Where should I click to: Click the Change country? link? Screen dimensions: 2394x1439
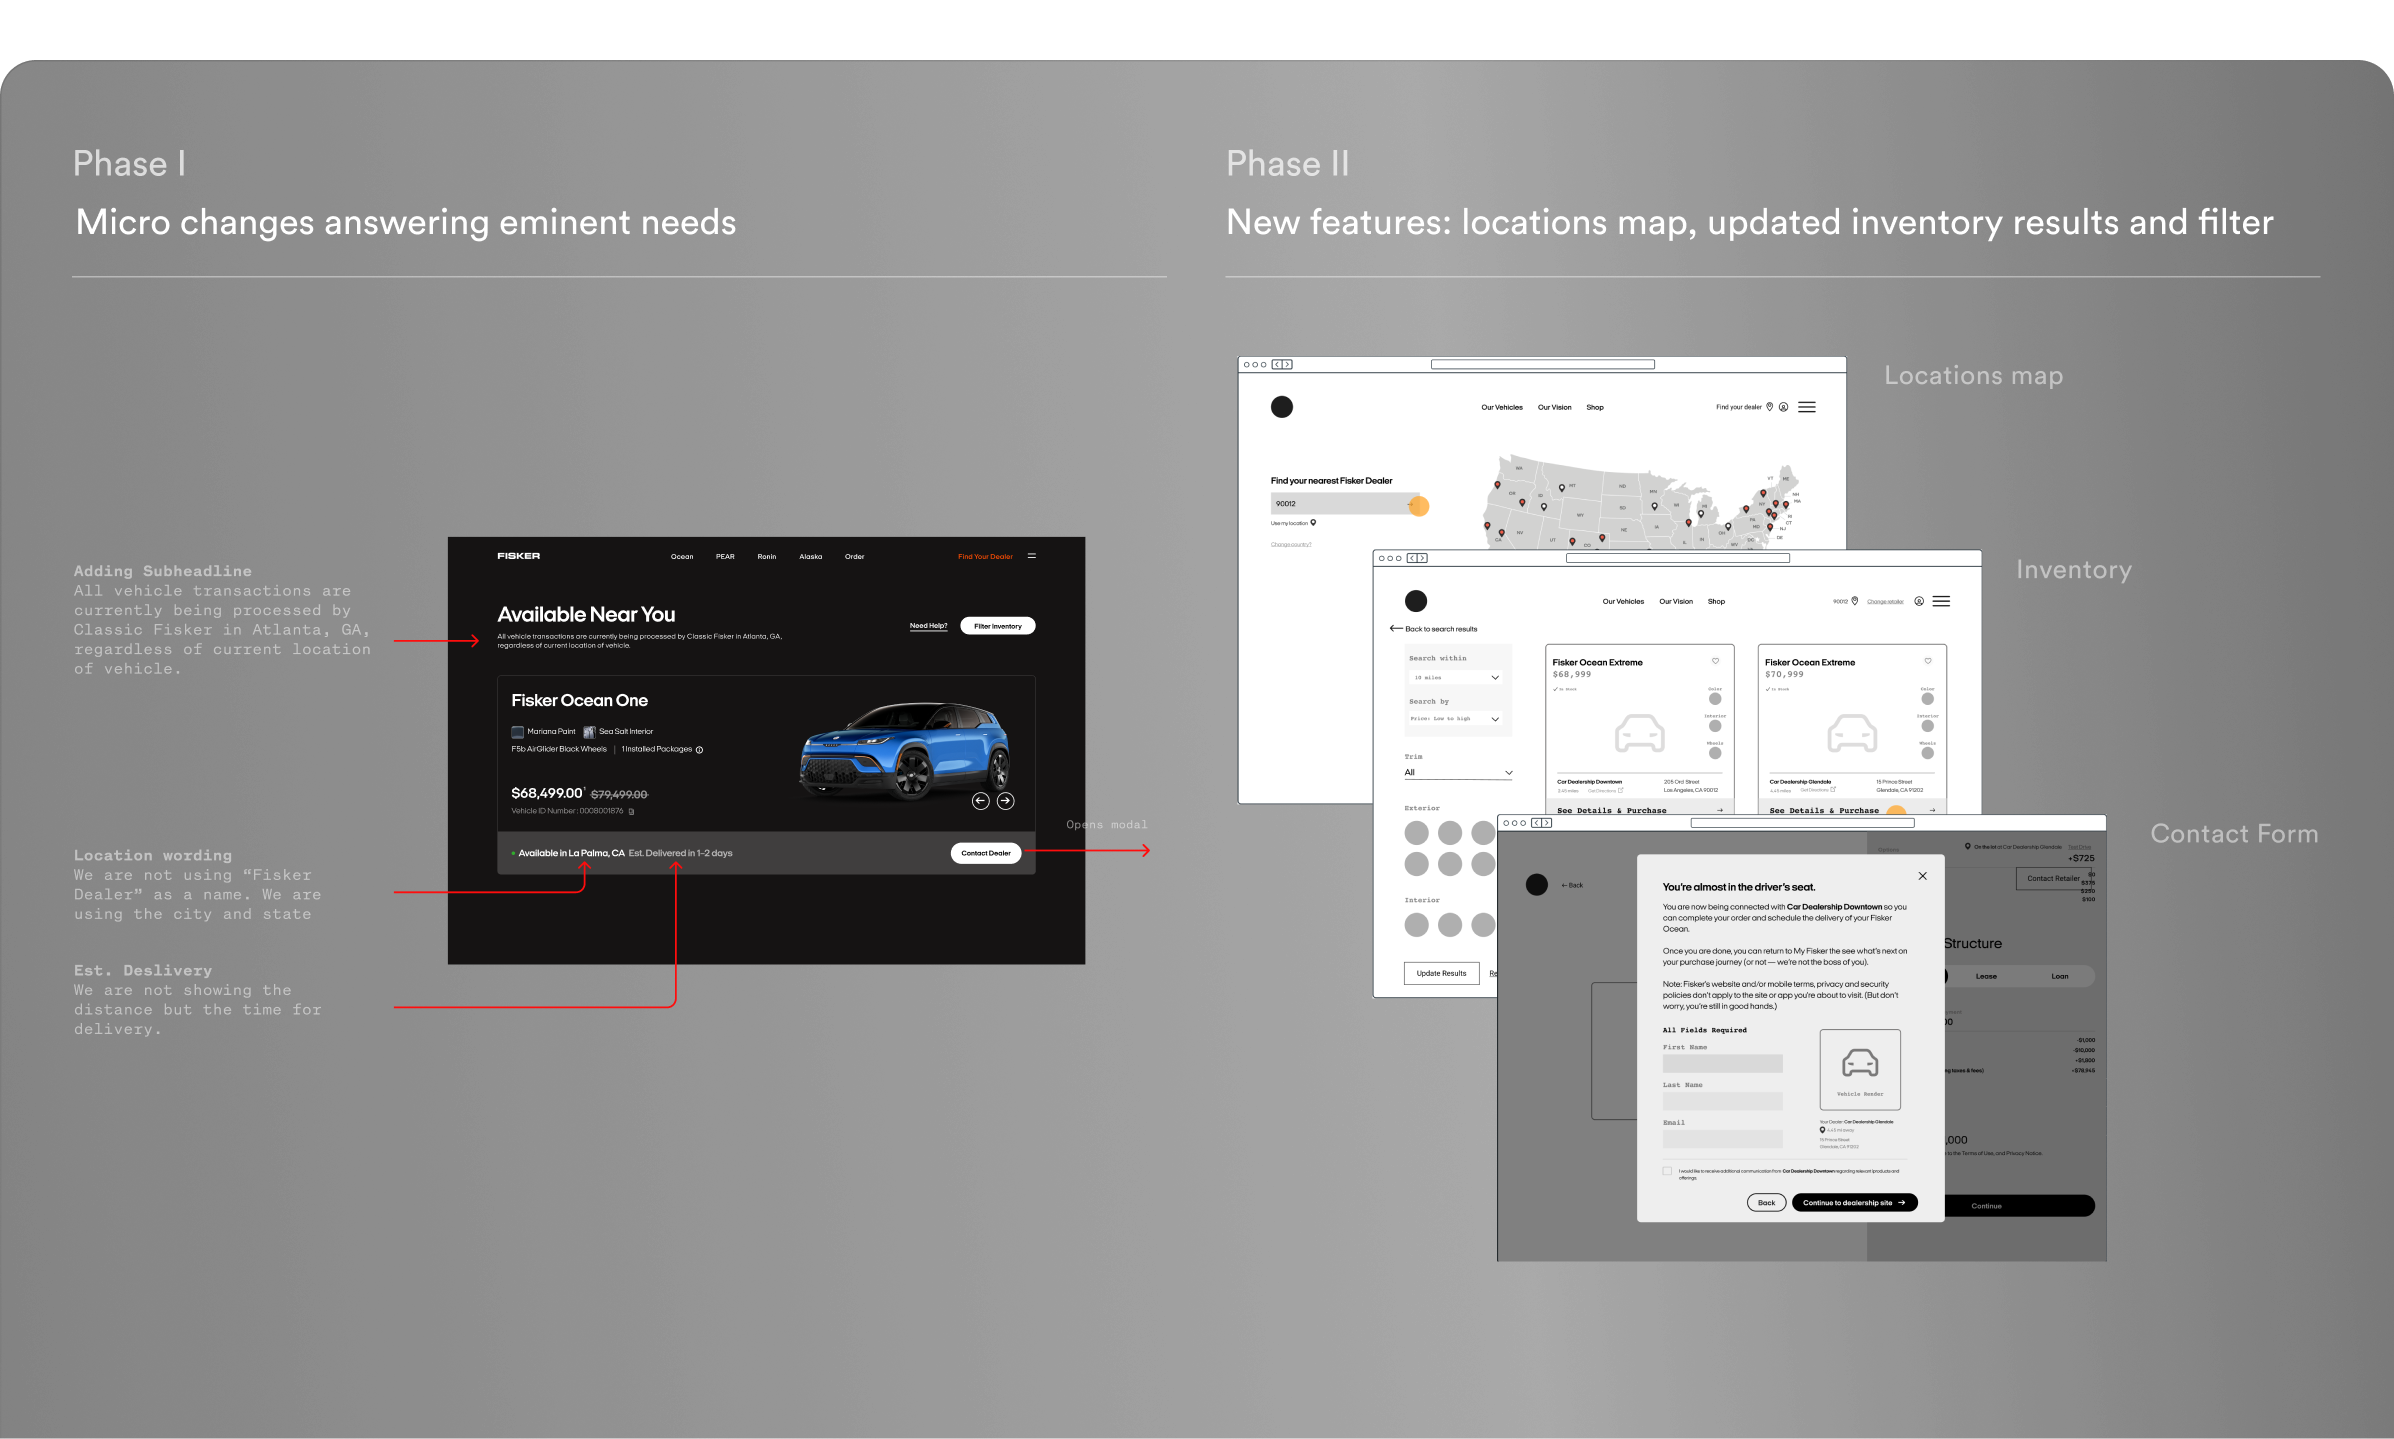point(1291,544)
